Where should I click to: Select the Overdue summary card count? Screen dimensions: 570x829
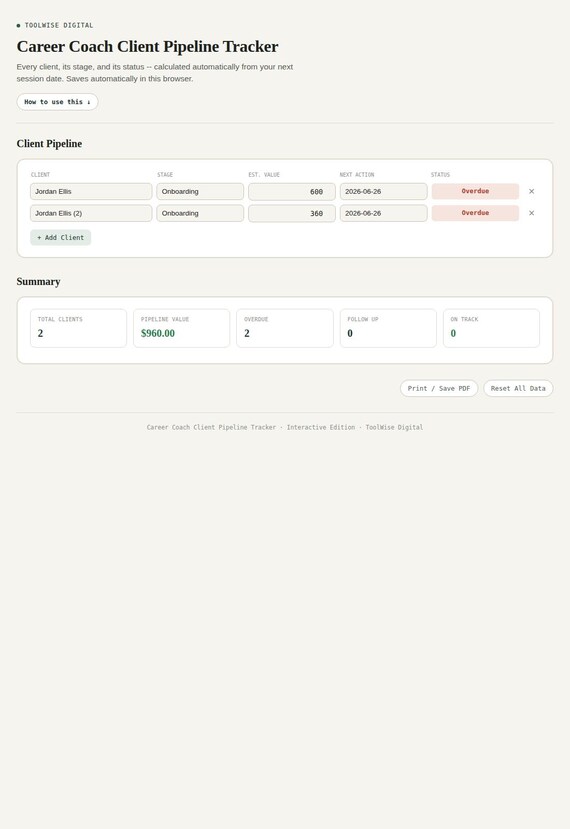click(247, 333)
